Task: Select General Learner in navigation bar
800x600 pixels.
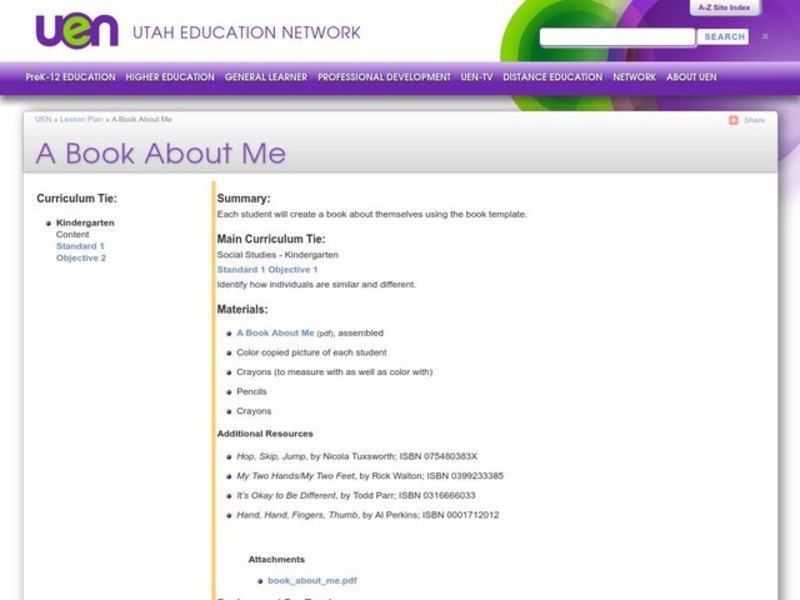Action: 266,77
